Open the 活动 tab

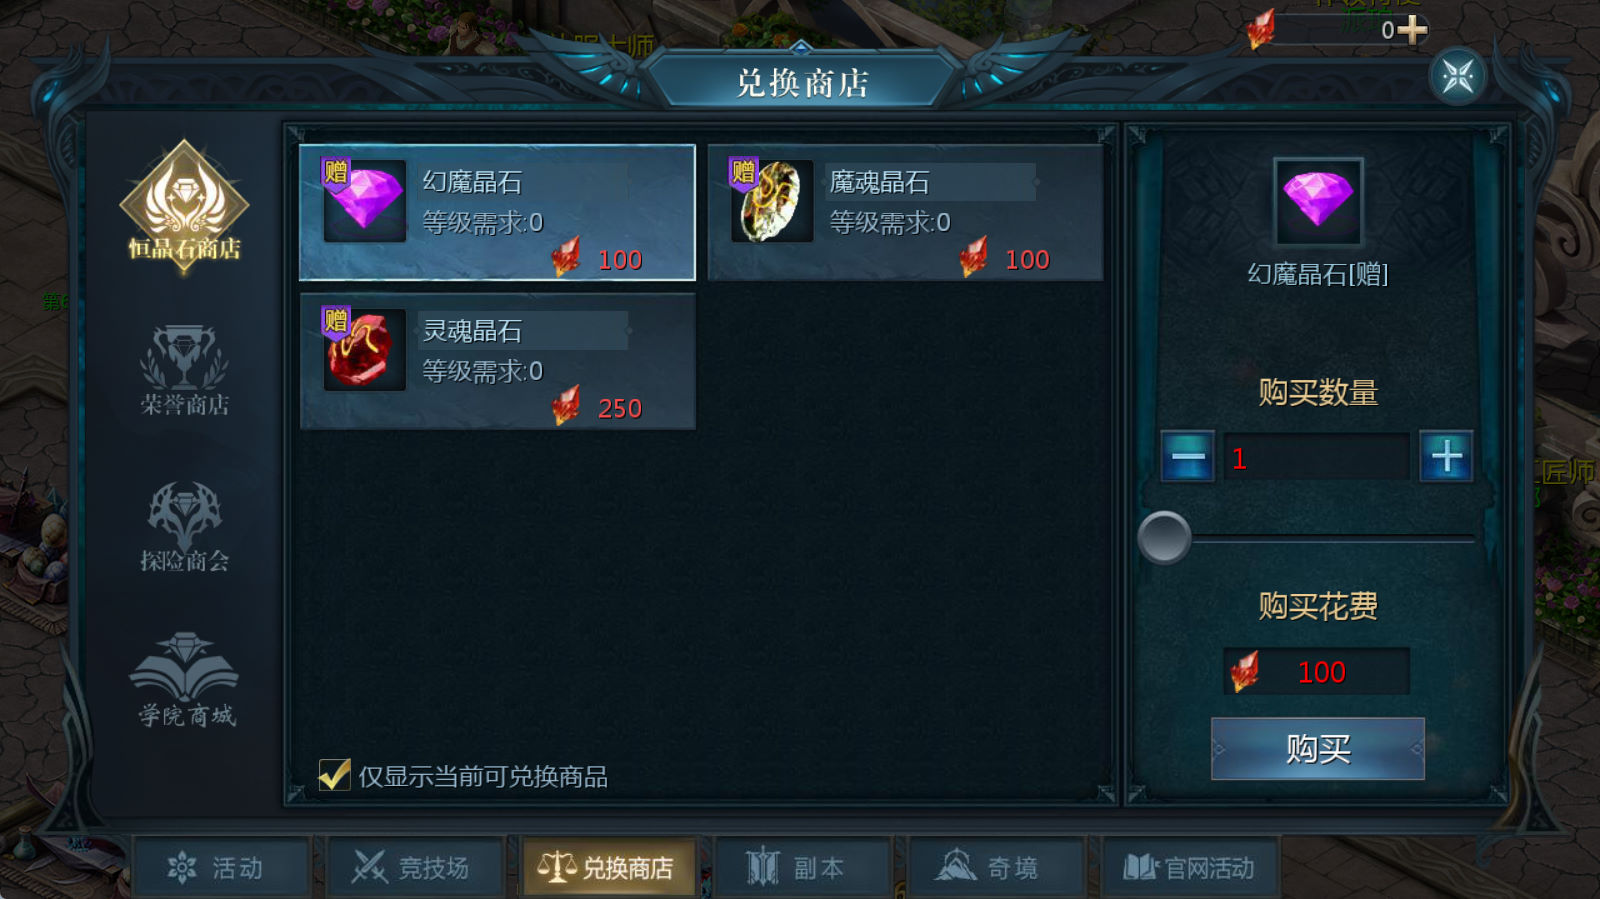tap(221, 867)
